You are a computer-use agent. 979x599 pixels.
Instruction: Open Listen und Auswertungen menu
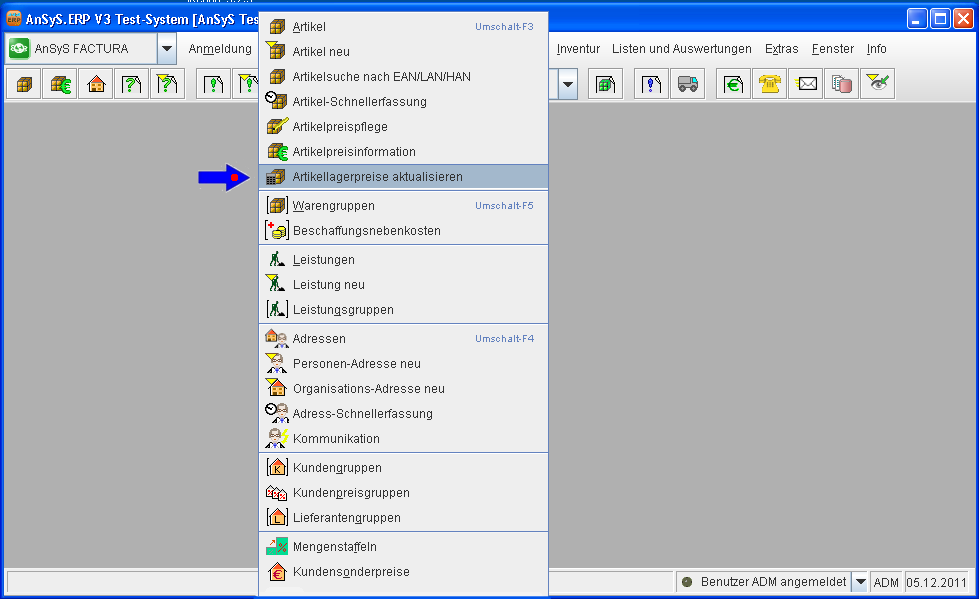(x=681, y=49)
